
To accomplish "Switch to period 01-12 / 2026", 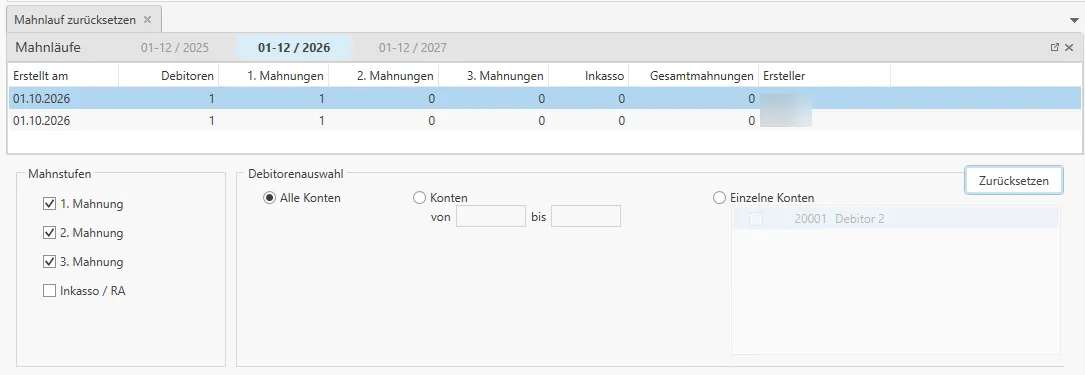I will (x=293, y=48).
